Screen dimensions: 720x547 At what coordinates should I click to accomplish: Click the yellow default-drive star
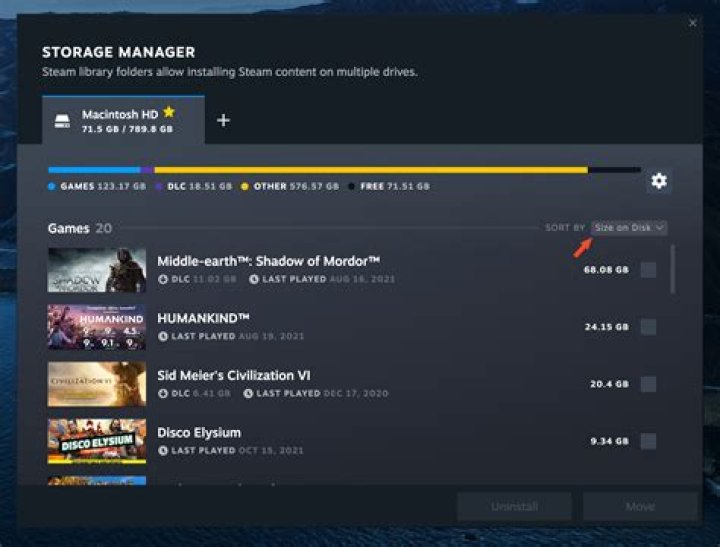click(169, 112)
